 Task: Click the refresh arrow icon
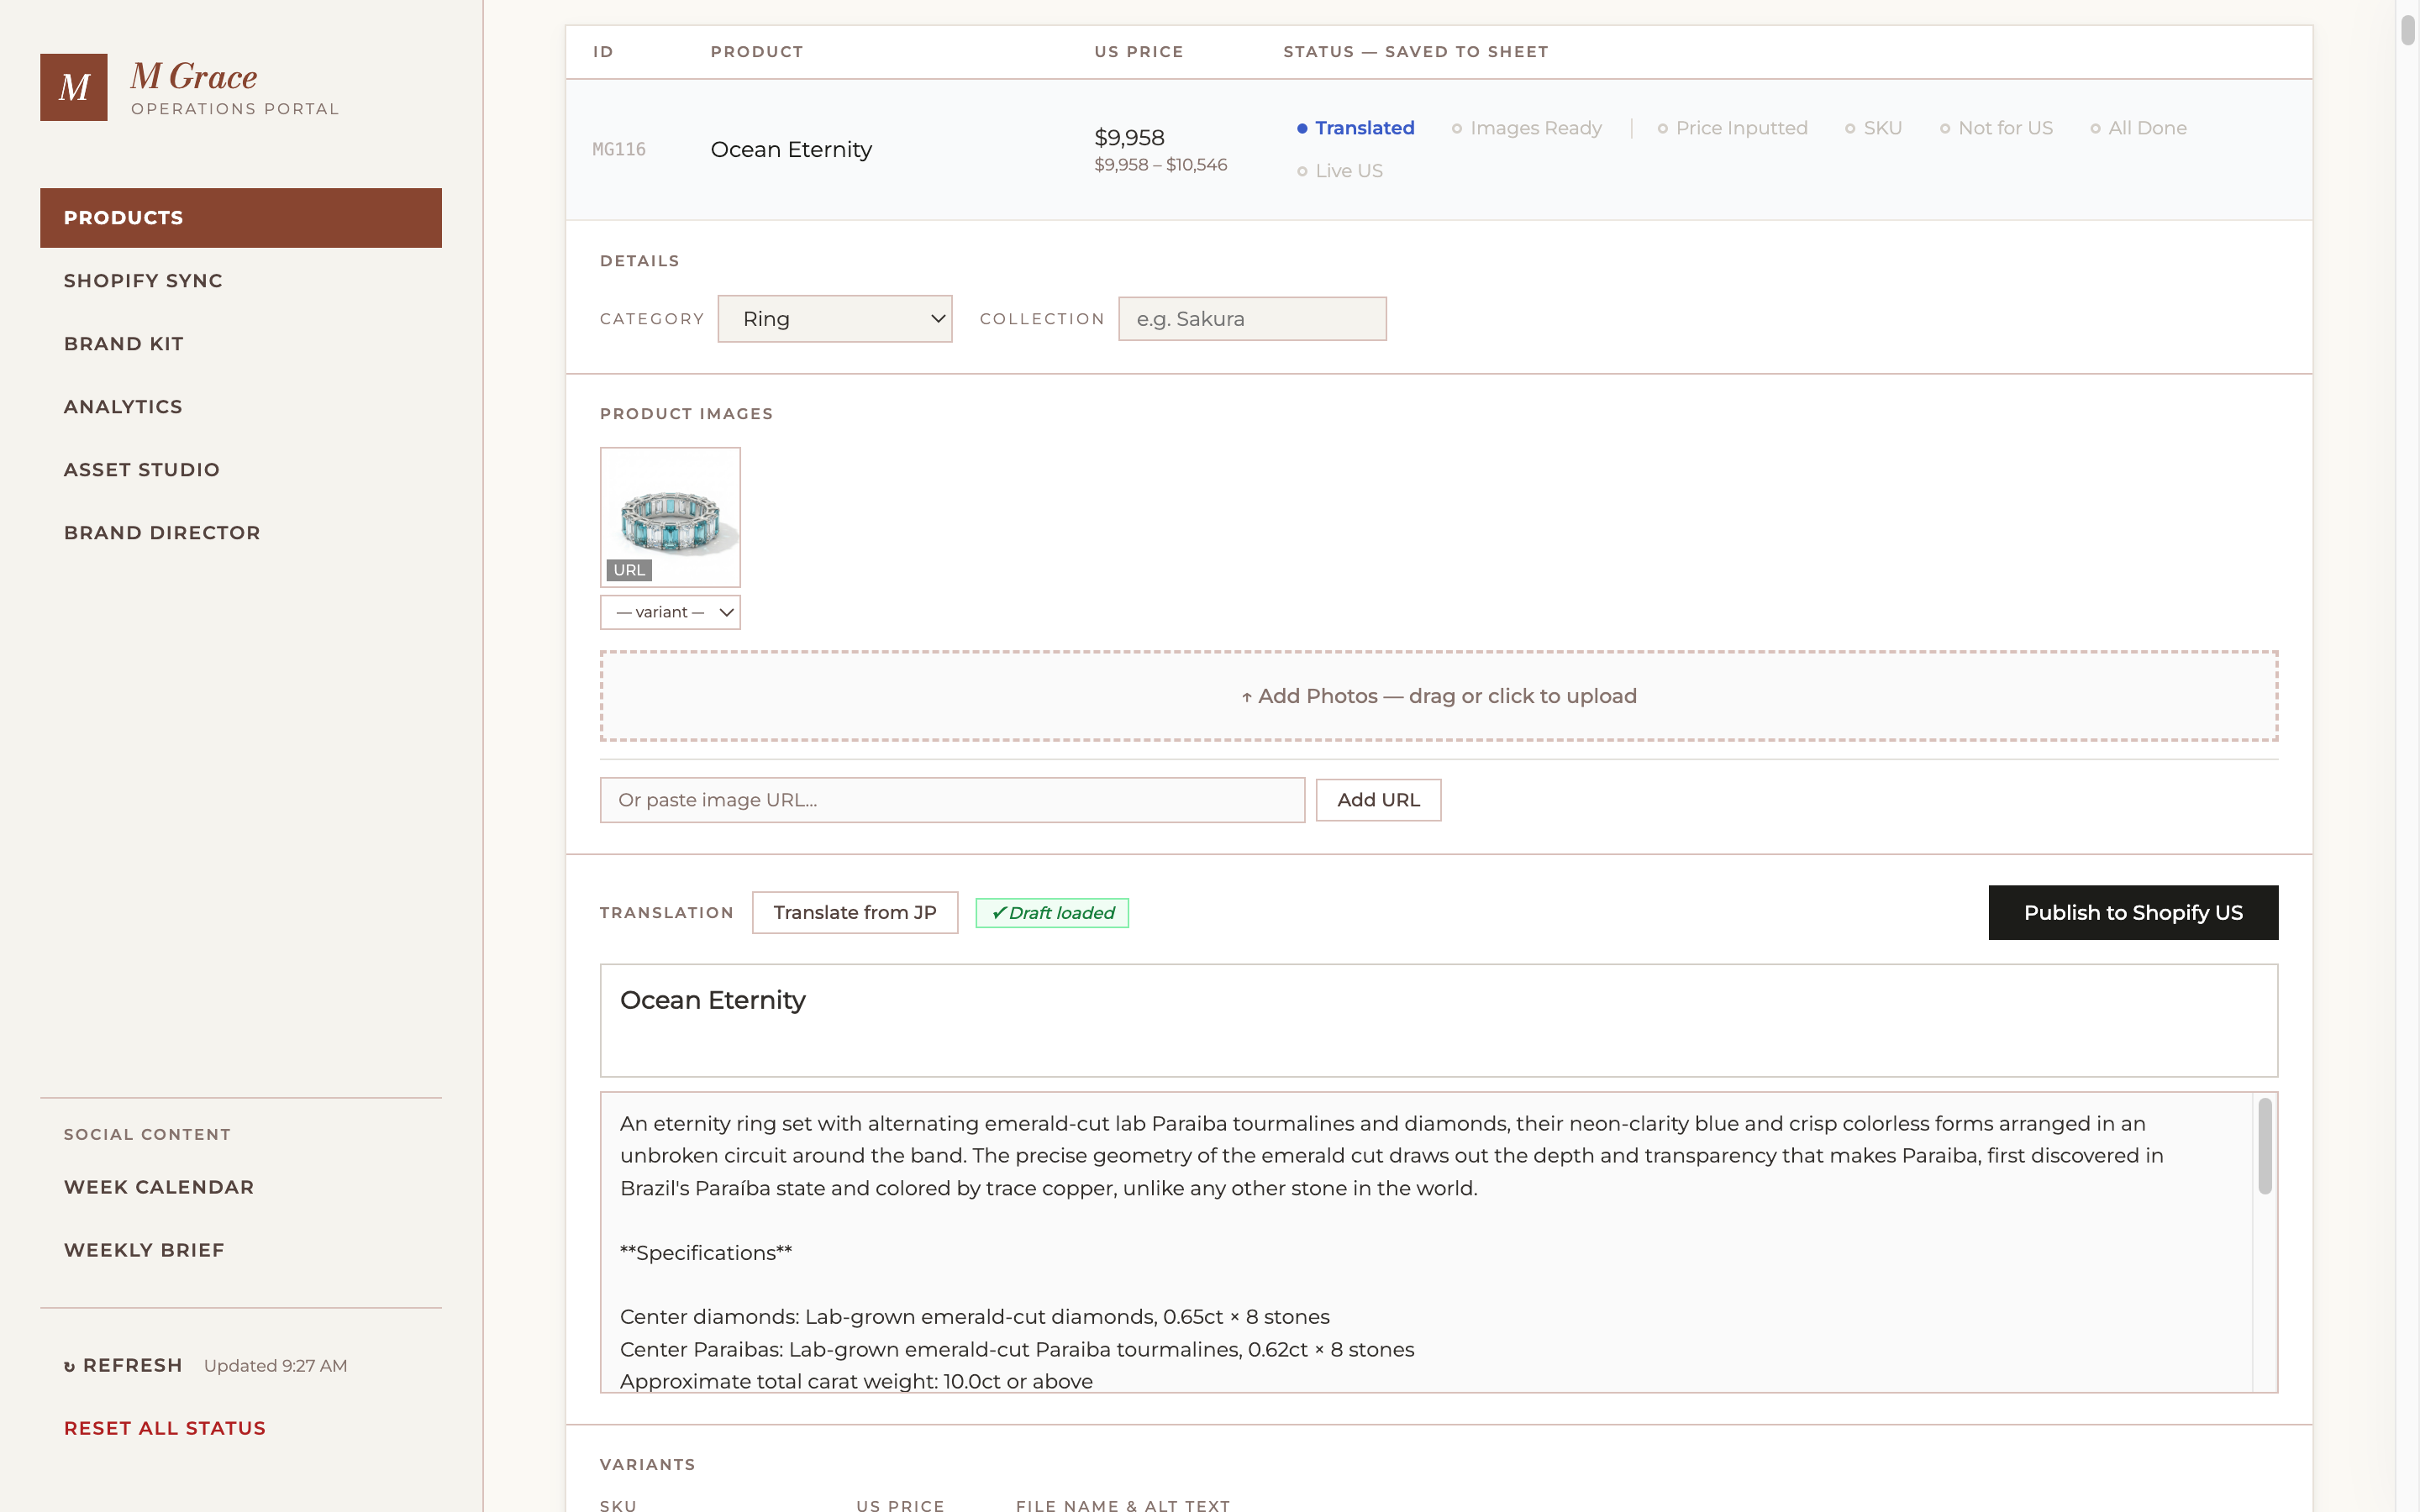point(69,1367)
